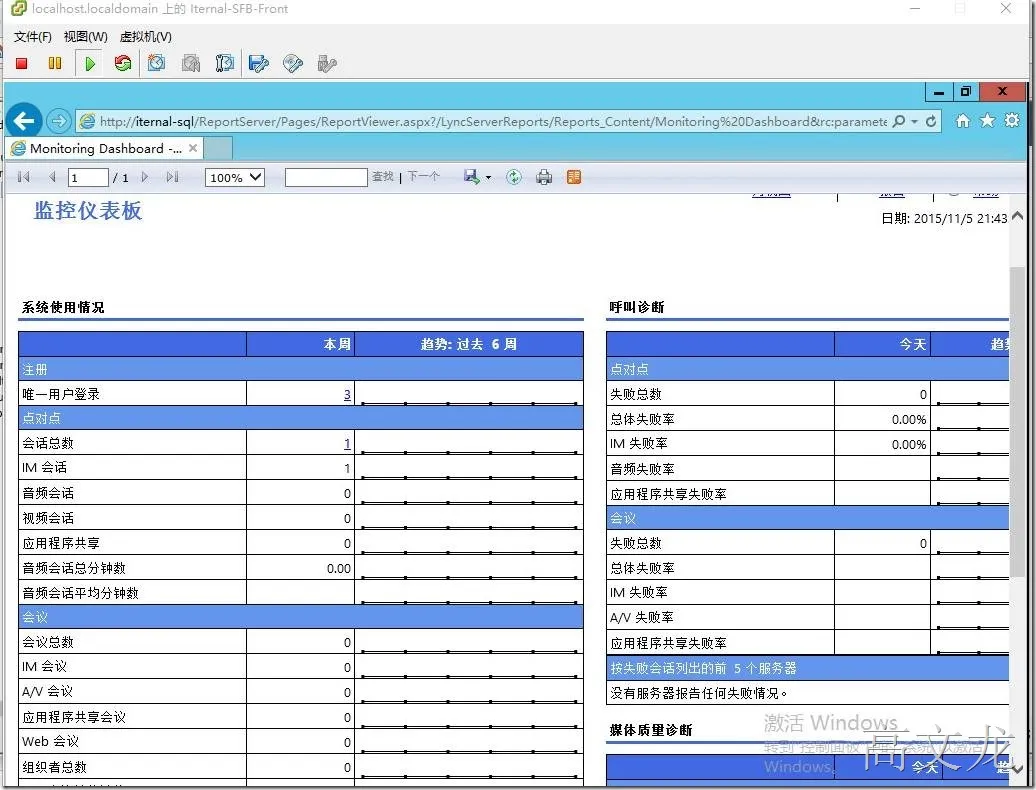The image size is (1036, 790).
Task: Restore the inner IE window
Action: coord(965,92)
